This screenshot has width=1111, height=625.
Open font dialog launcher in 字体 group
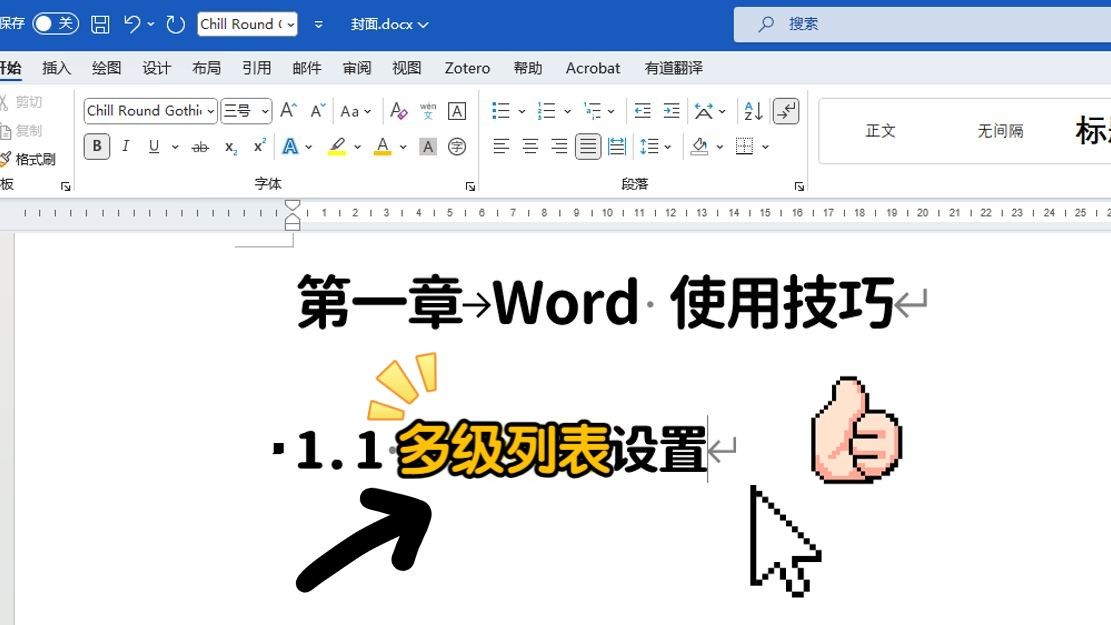point(470,186)
